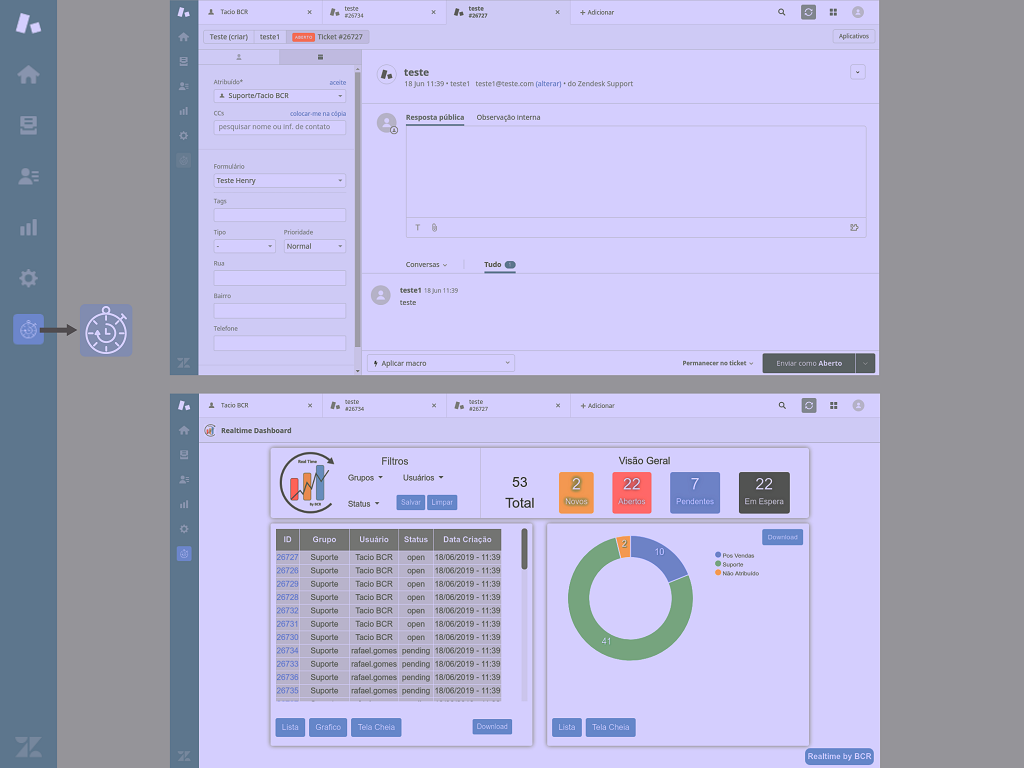The height and width of the screenshot is (768, 1024).
Task: Open Reporting bar chart icon in large sidebar
Action: 28,228
